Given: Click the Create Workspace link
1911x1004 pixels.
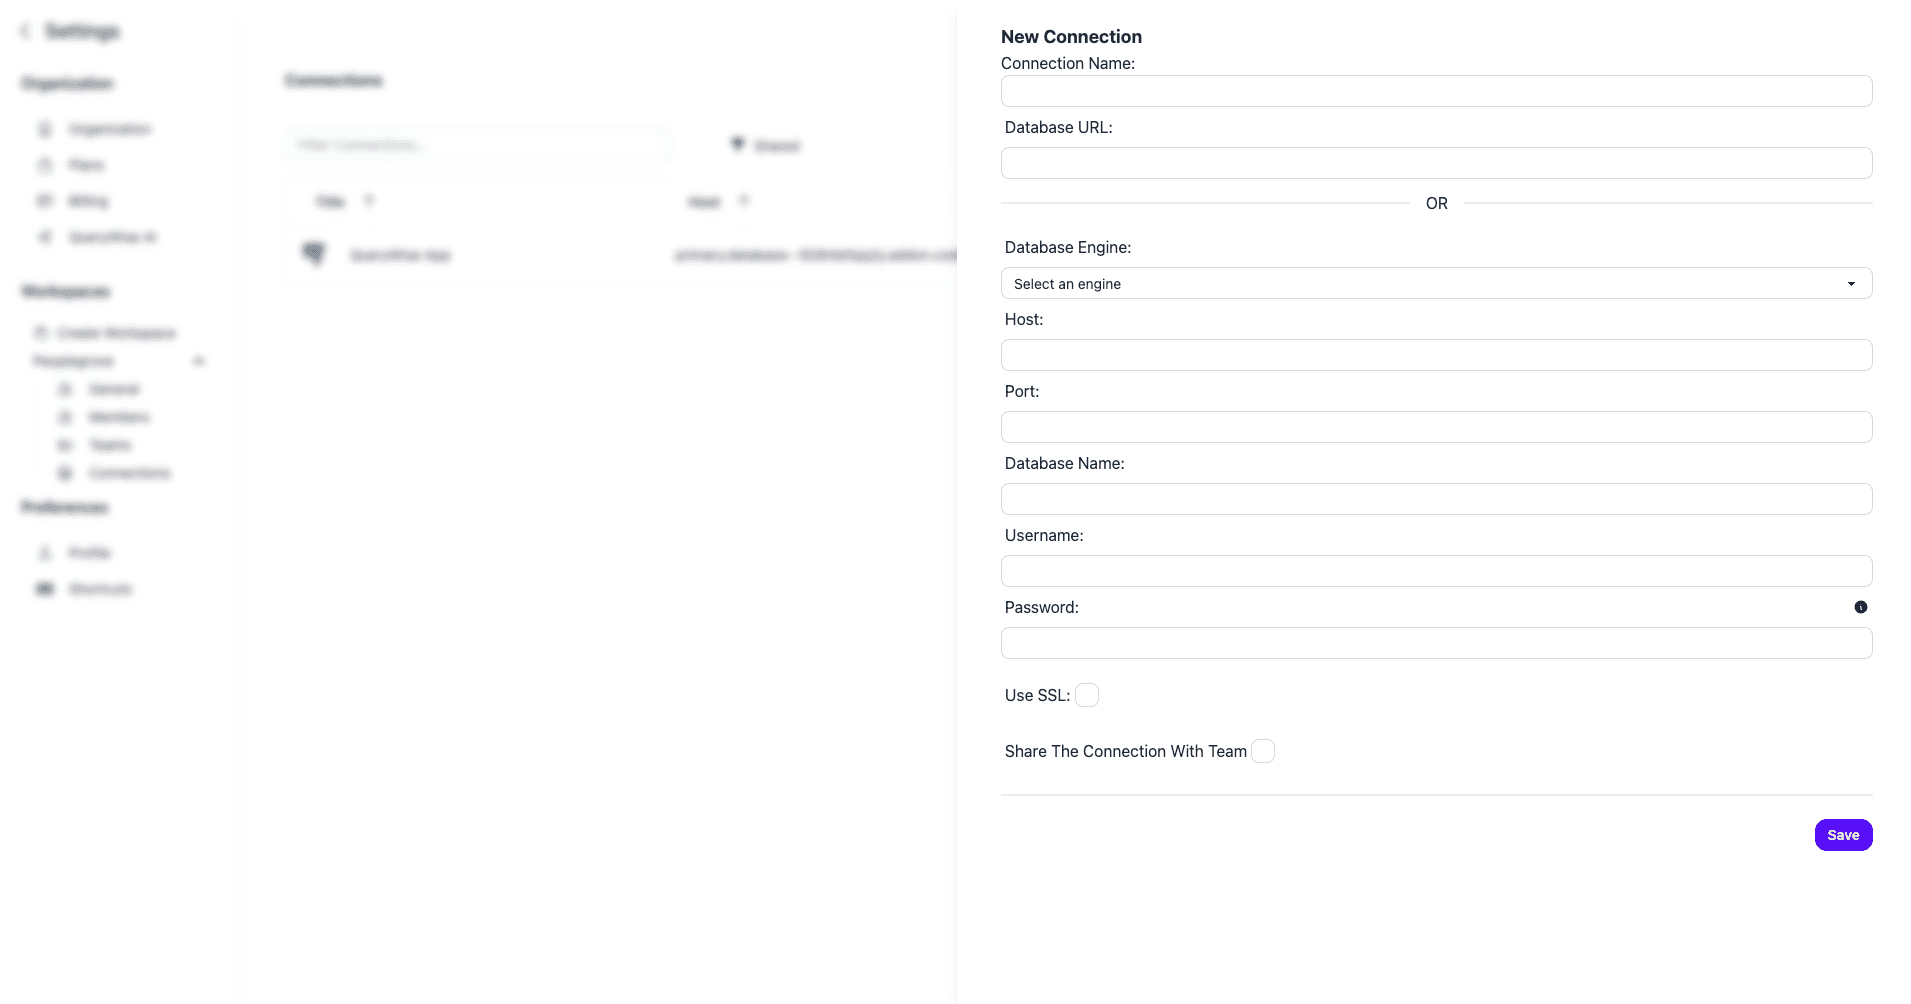Looking at the screenshot, I should click(116, 333).
